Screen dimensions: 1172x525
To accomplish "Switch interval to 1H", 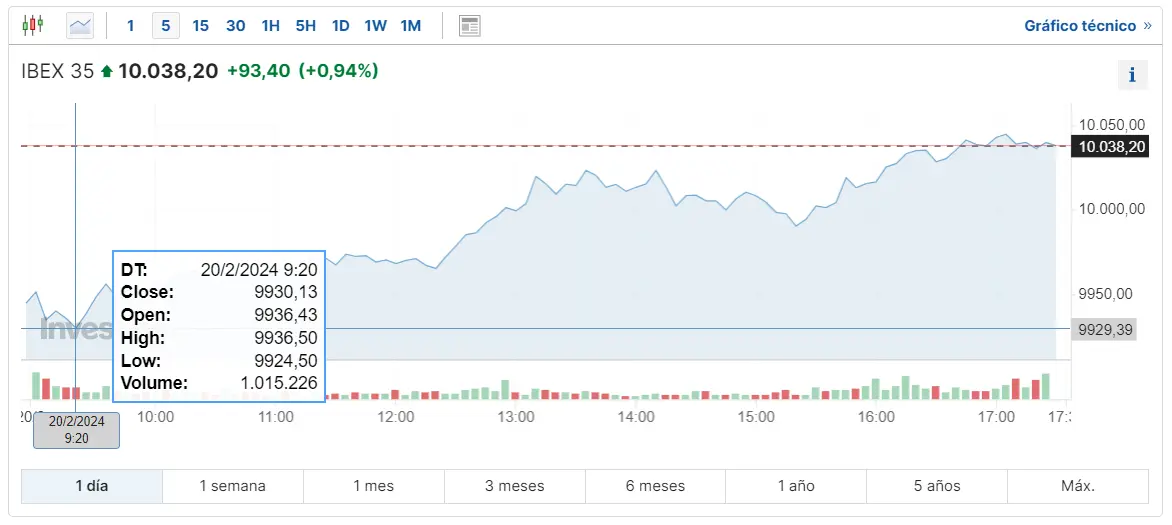I will tap(270, 25).
